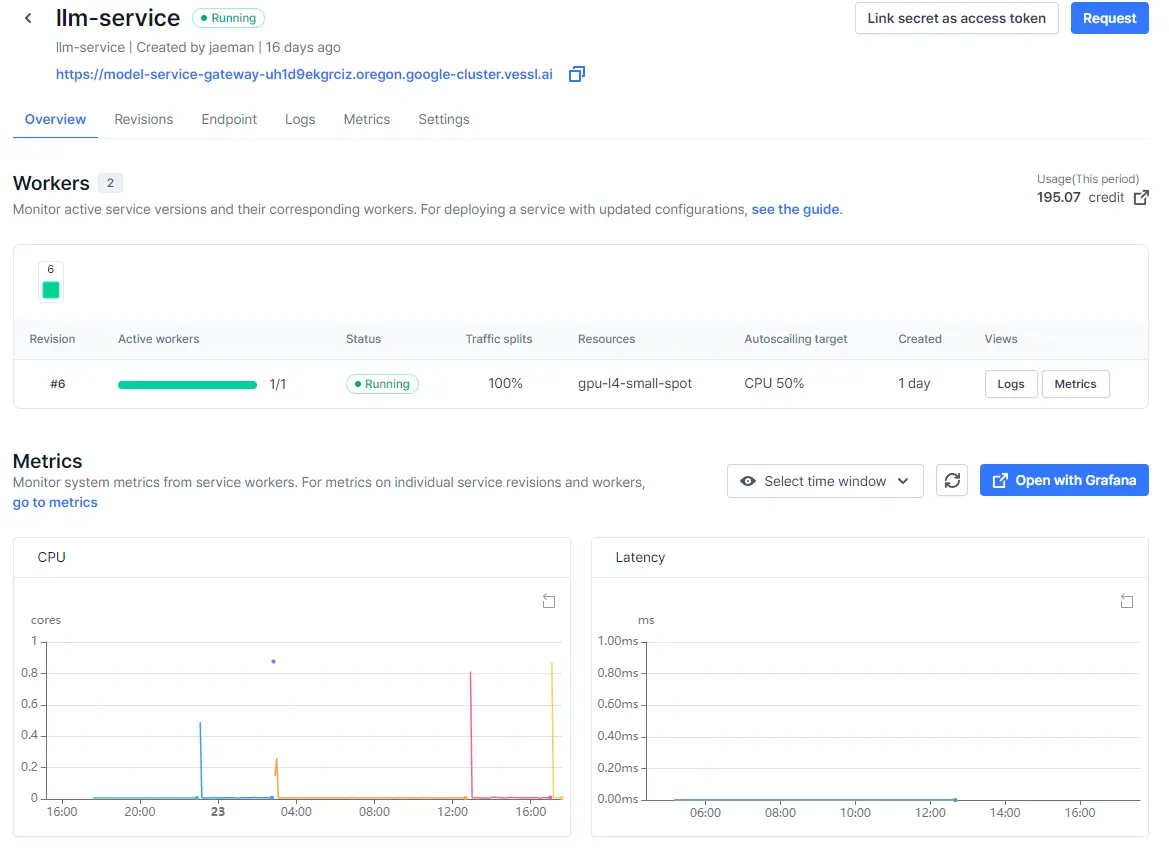Click Link secret as access token

coord(956,18)
